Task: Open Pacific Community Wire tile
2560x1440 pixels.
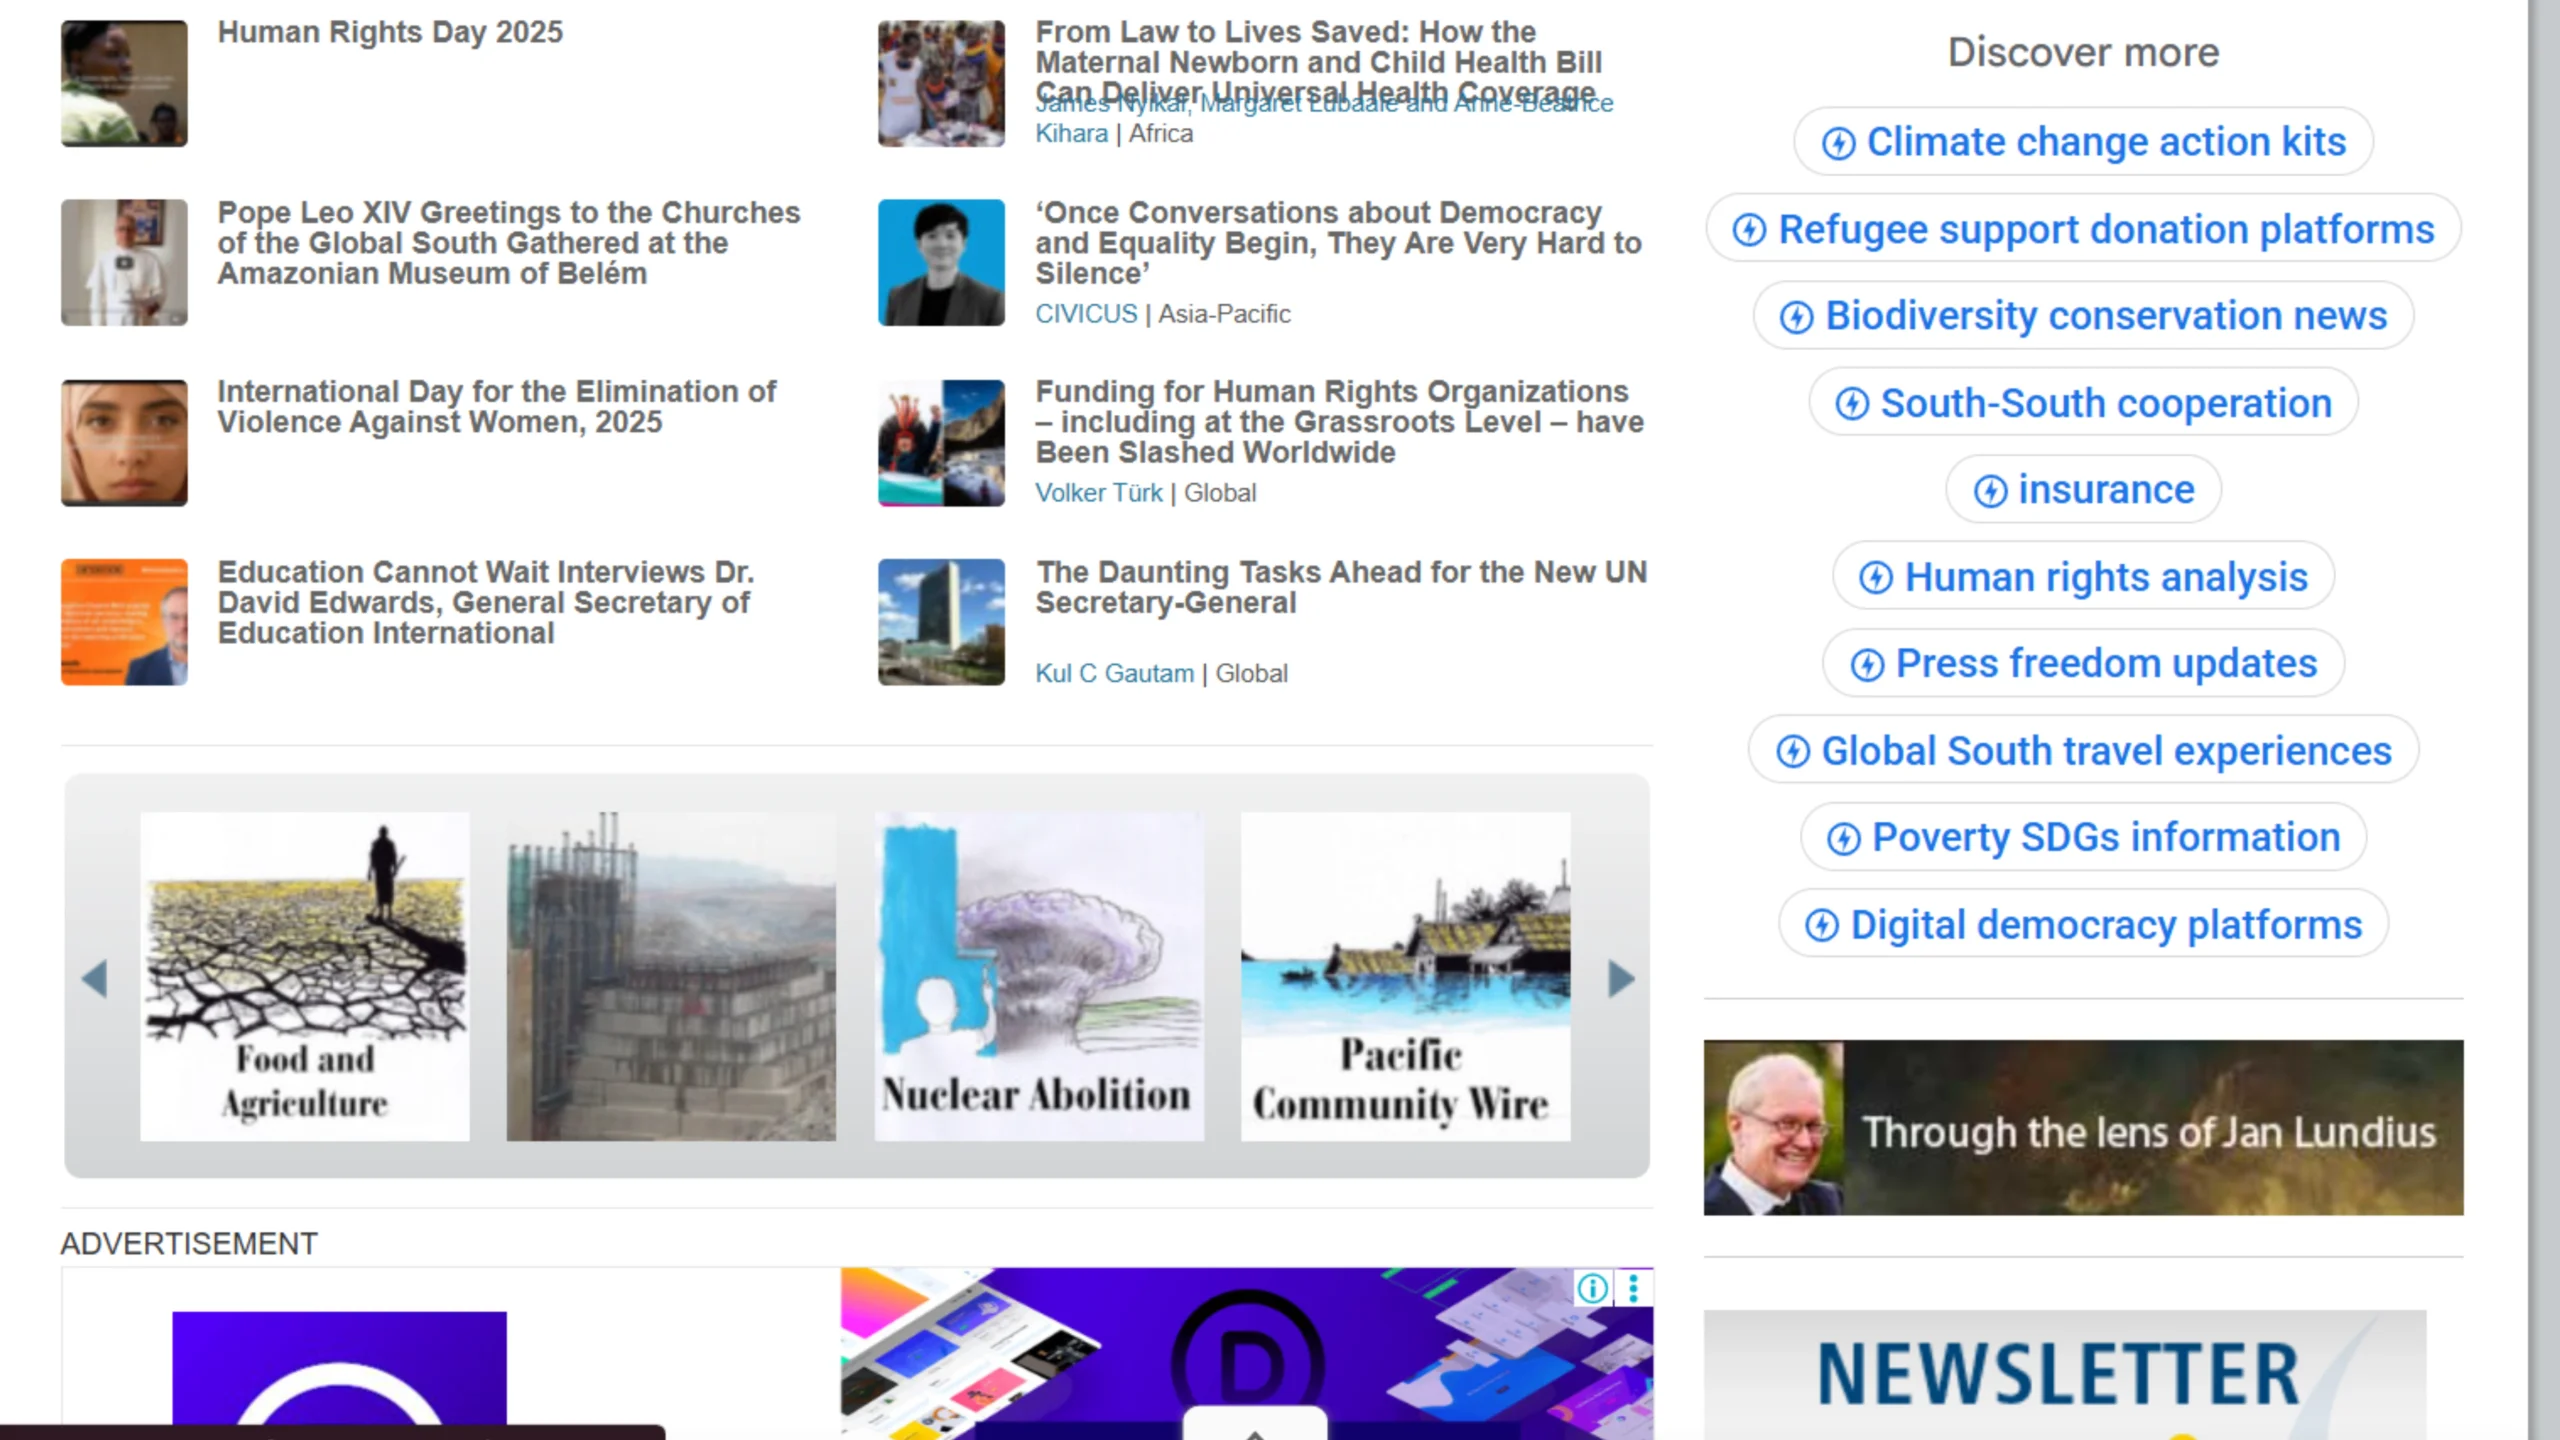Action: click(x=1405, y=976)
